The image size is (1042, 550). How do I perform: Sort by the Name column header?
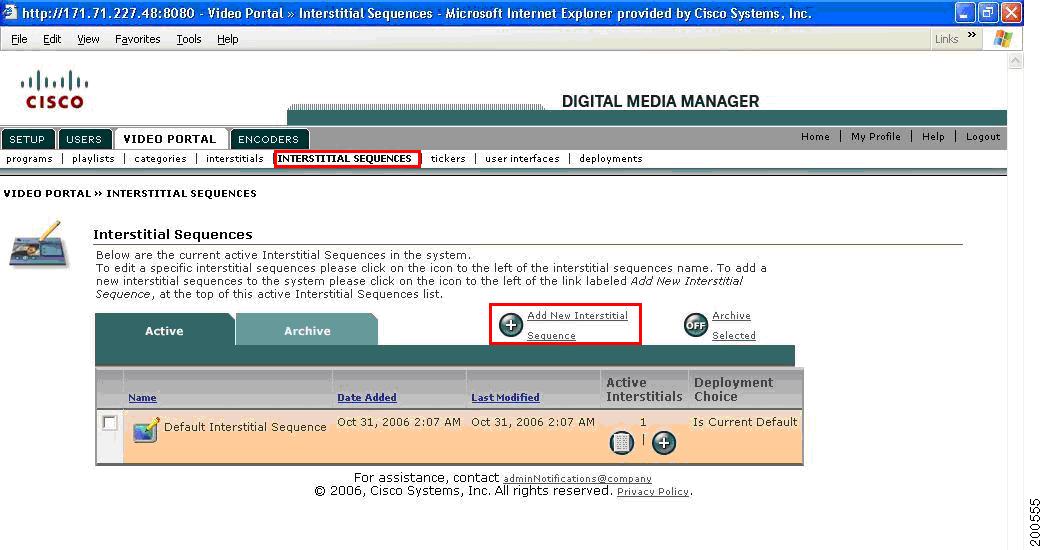pos(142,397)
